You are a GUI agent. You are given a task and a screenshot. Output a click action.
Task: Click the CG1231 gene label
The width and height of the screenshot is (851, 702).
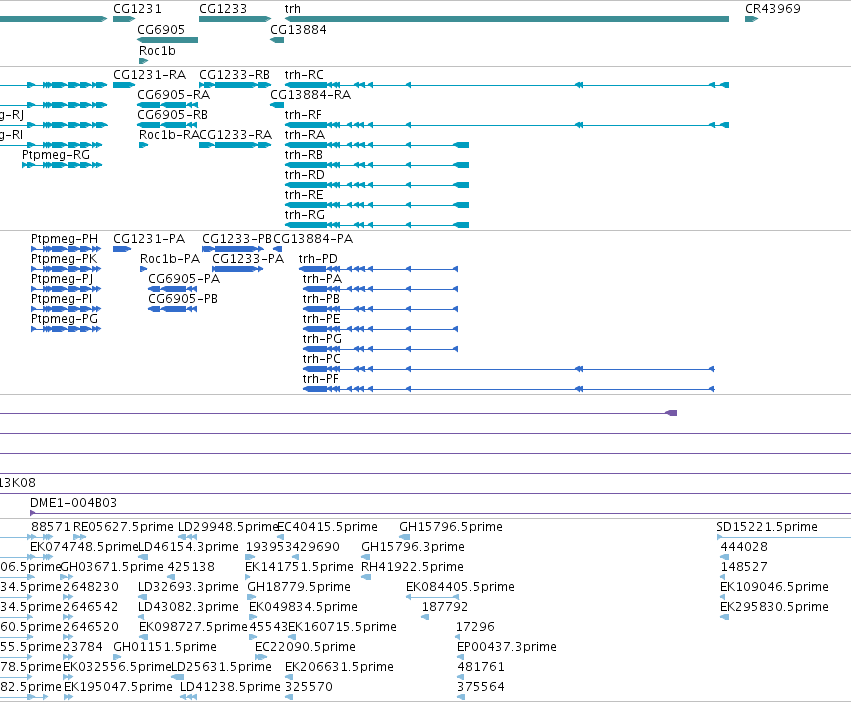coord(137,9)
